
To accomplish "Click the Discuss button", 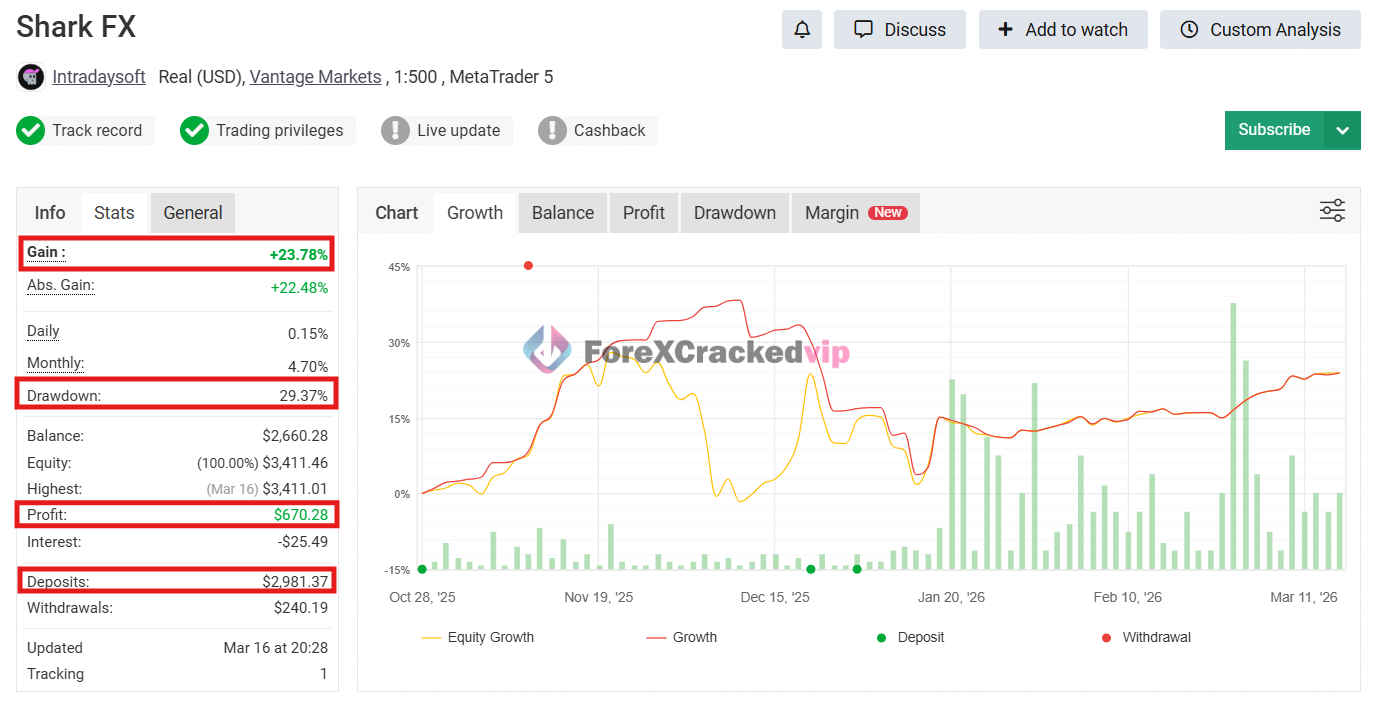I will [x=900, y=30].
